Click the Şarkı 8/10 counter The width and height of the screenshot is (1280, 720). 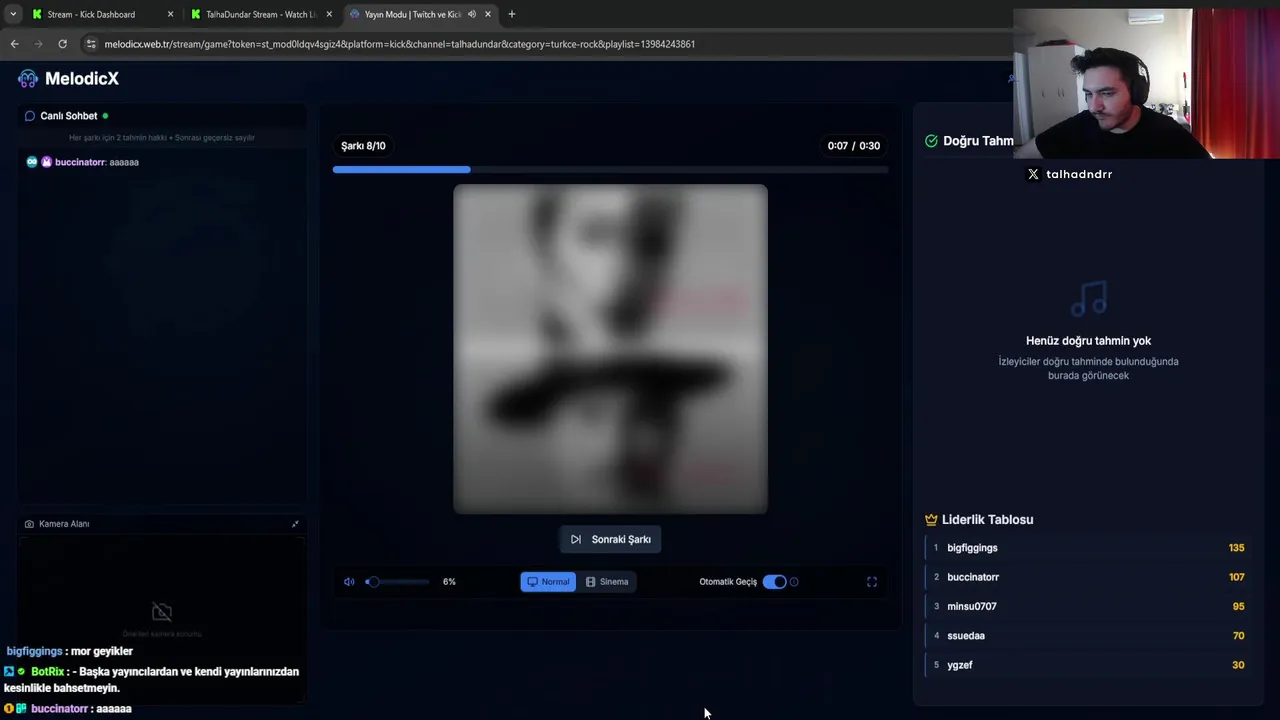(x=363, y=146)
